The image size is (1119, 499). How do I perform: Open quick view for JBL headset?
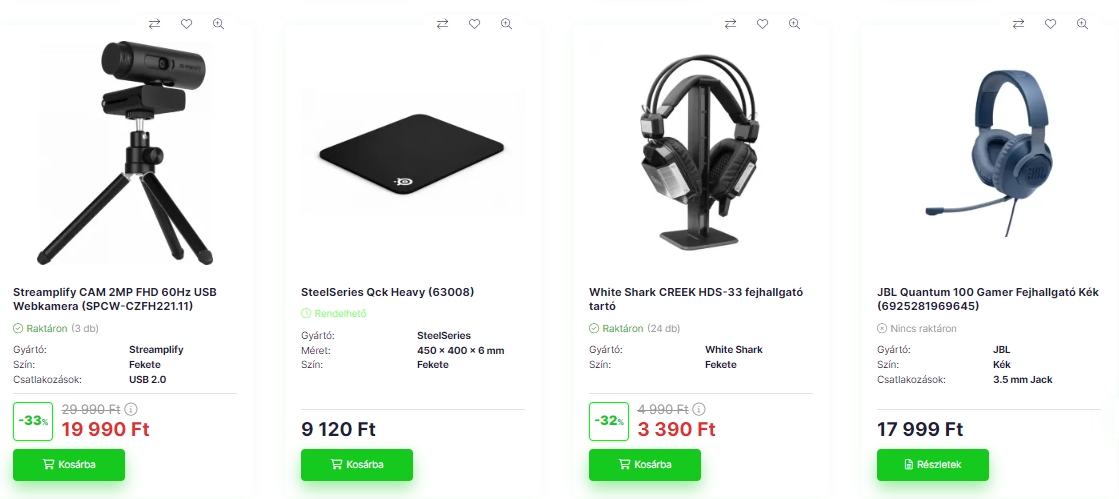[1082, 24]
